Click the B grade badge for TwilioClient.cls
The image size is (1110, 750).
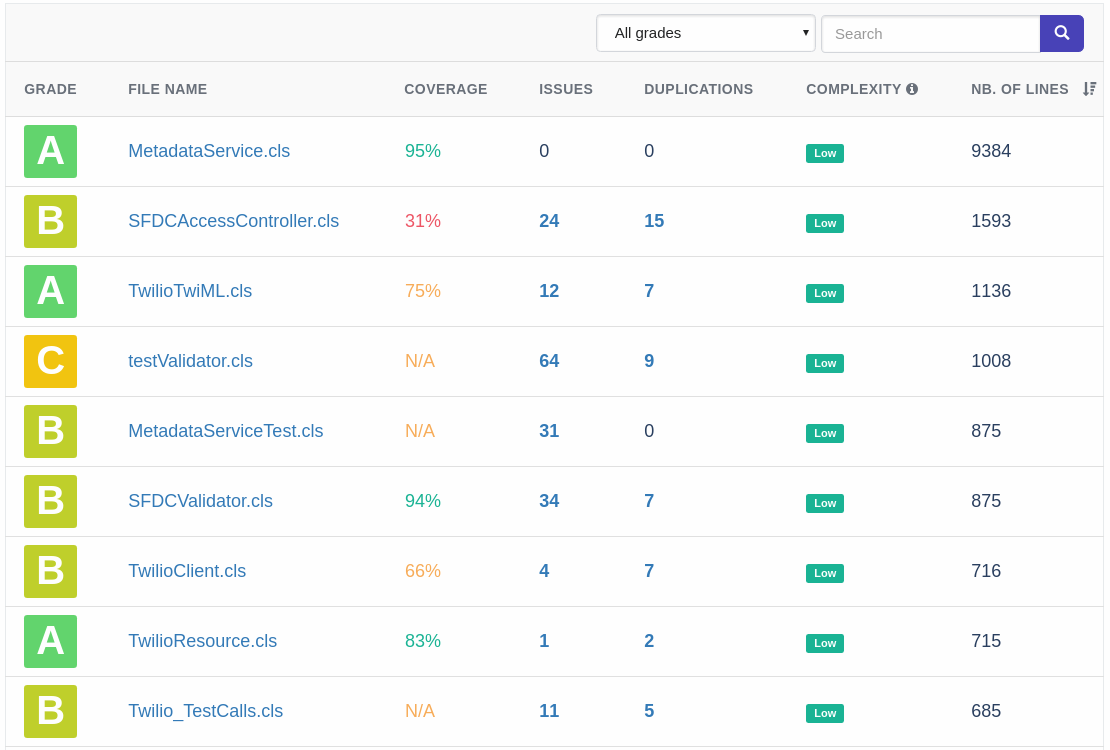click(x=50, y=572)
